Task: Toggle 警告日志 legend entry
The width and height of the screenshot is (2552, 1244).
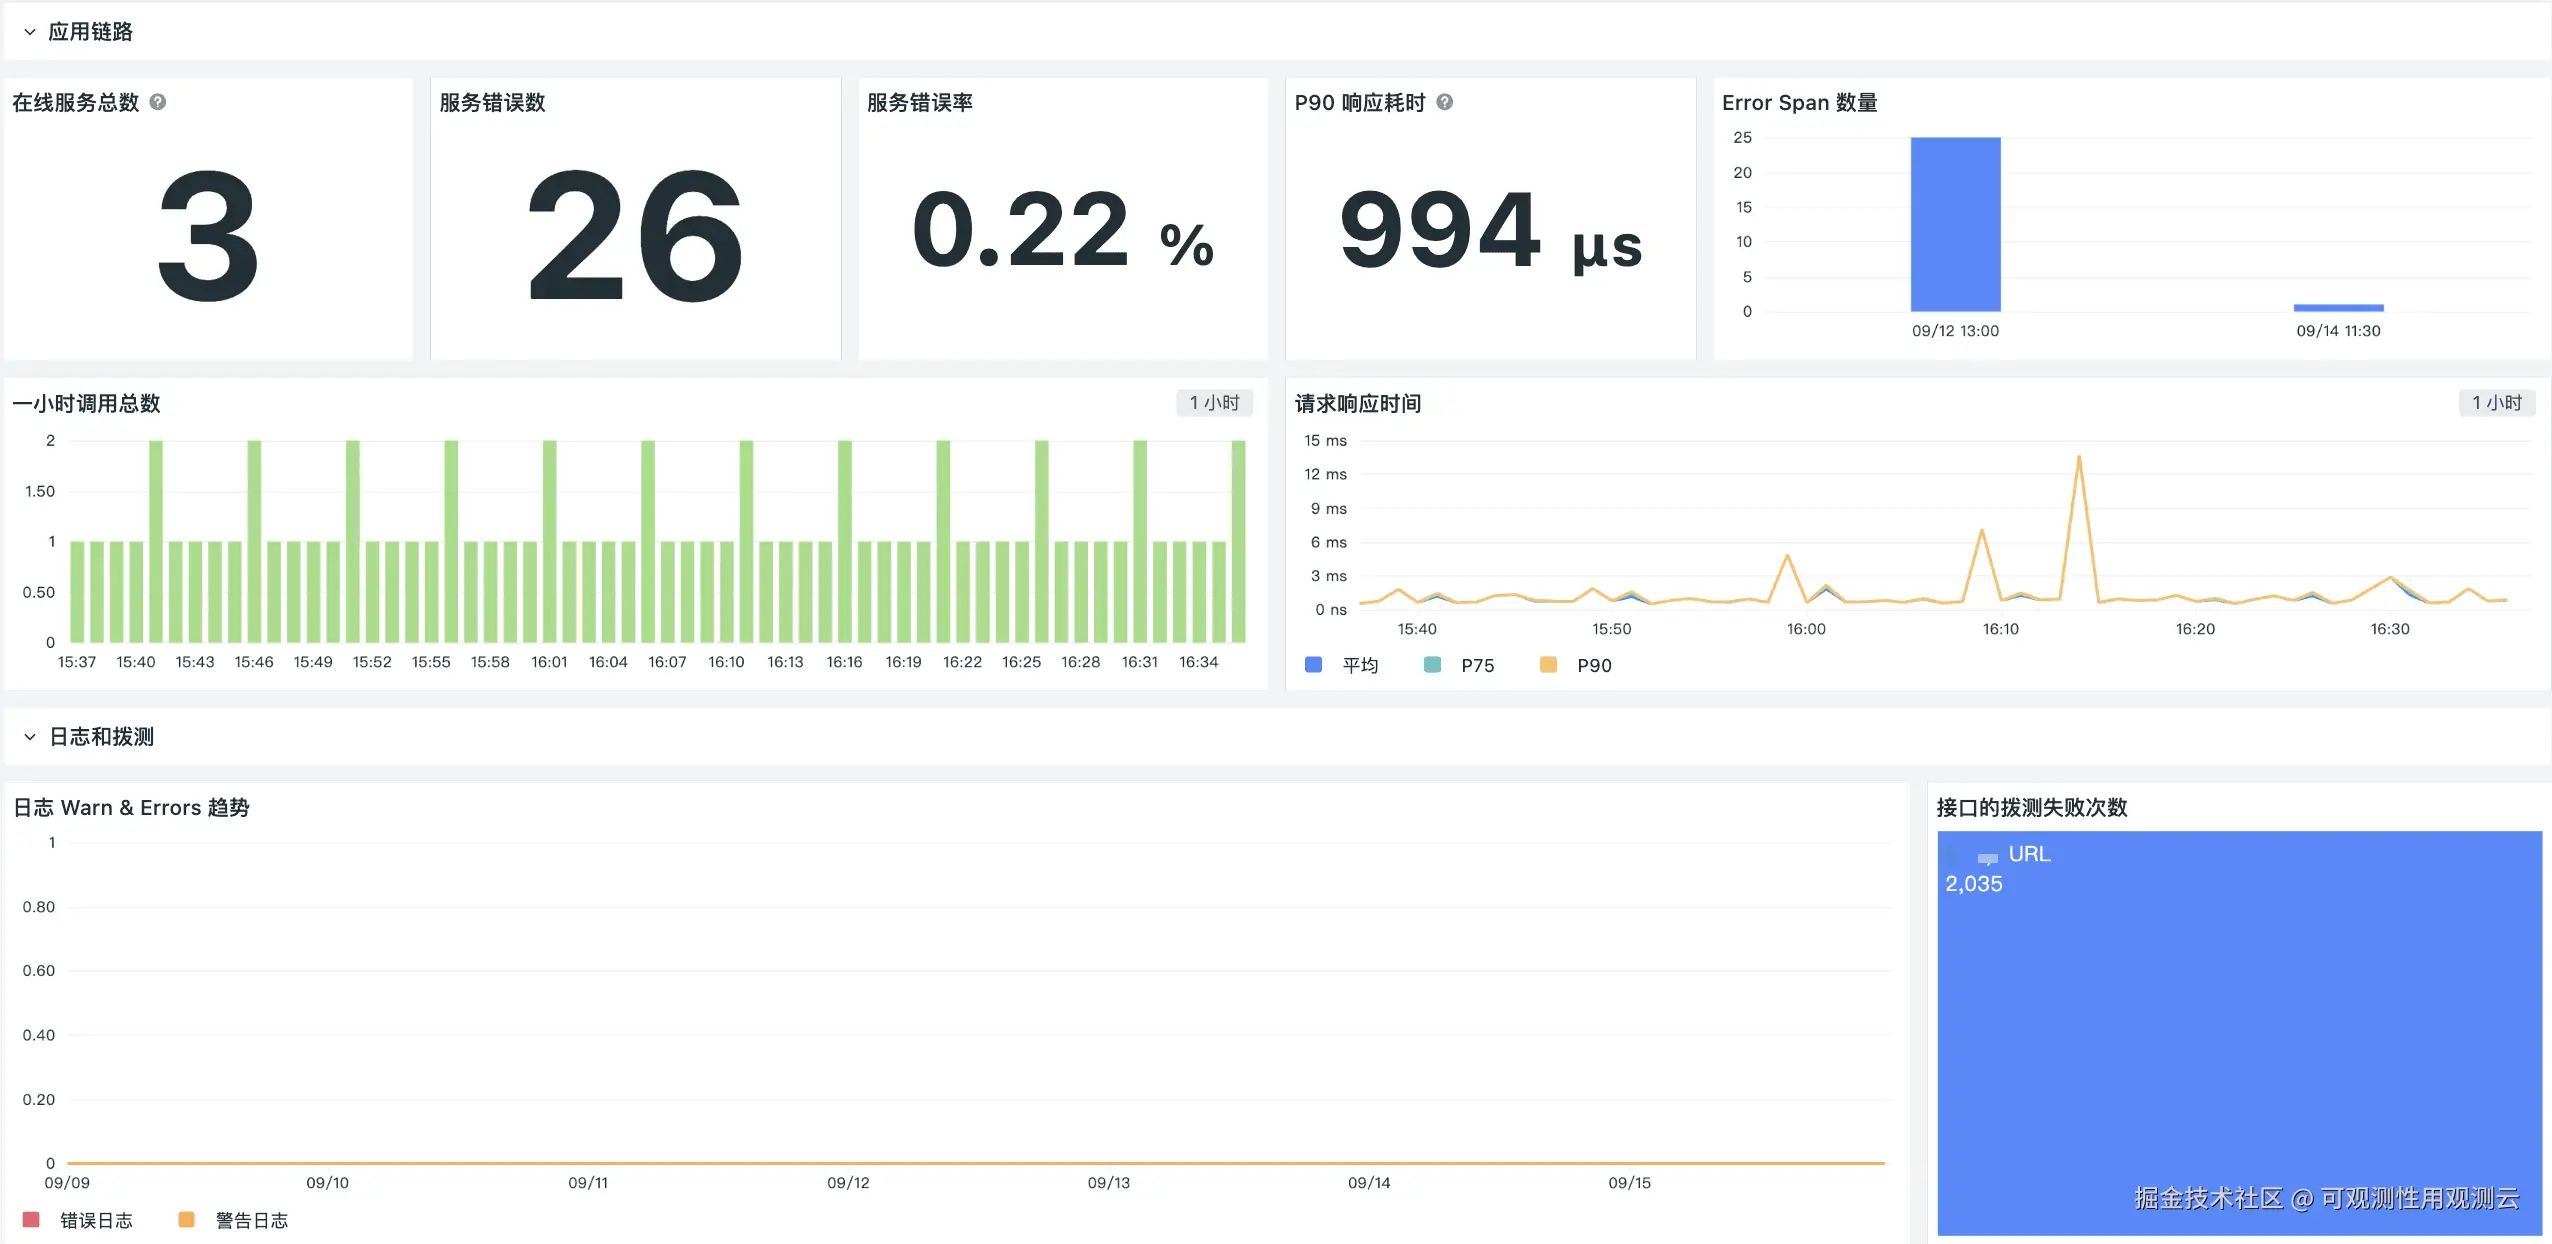Action: click(x=251, y=1220)
